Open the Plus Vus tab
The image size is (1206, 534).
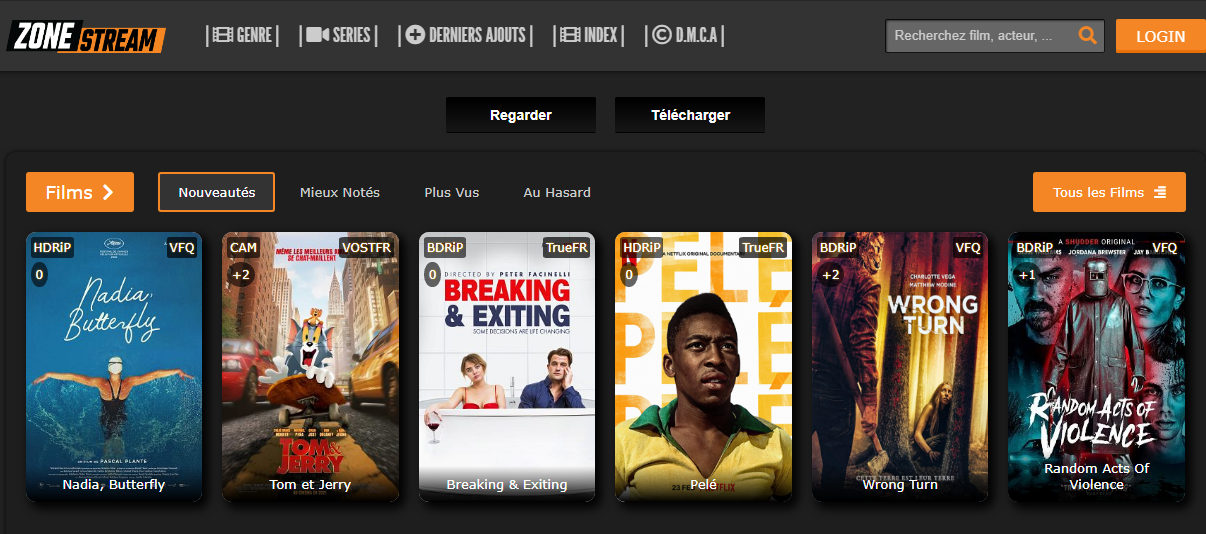452,192
